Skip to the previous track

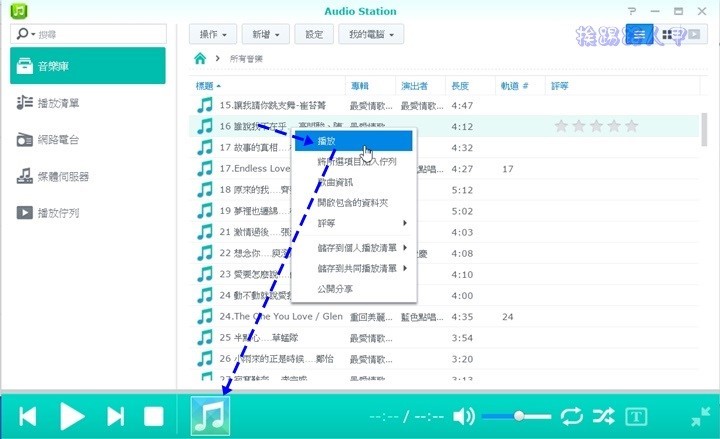tap(28, 416)
